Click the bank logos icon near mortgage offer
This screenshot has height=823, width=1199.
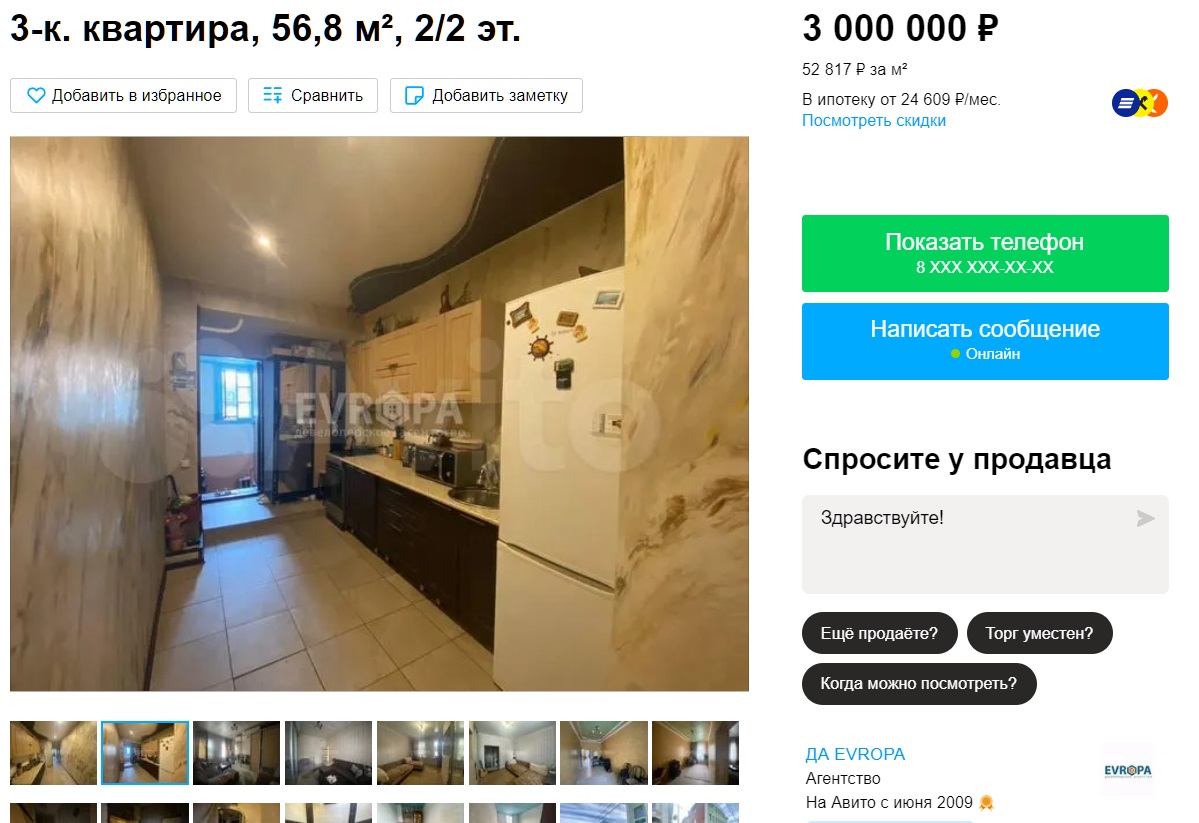tap(1139, 103)
